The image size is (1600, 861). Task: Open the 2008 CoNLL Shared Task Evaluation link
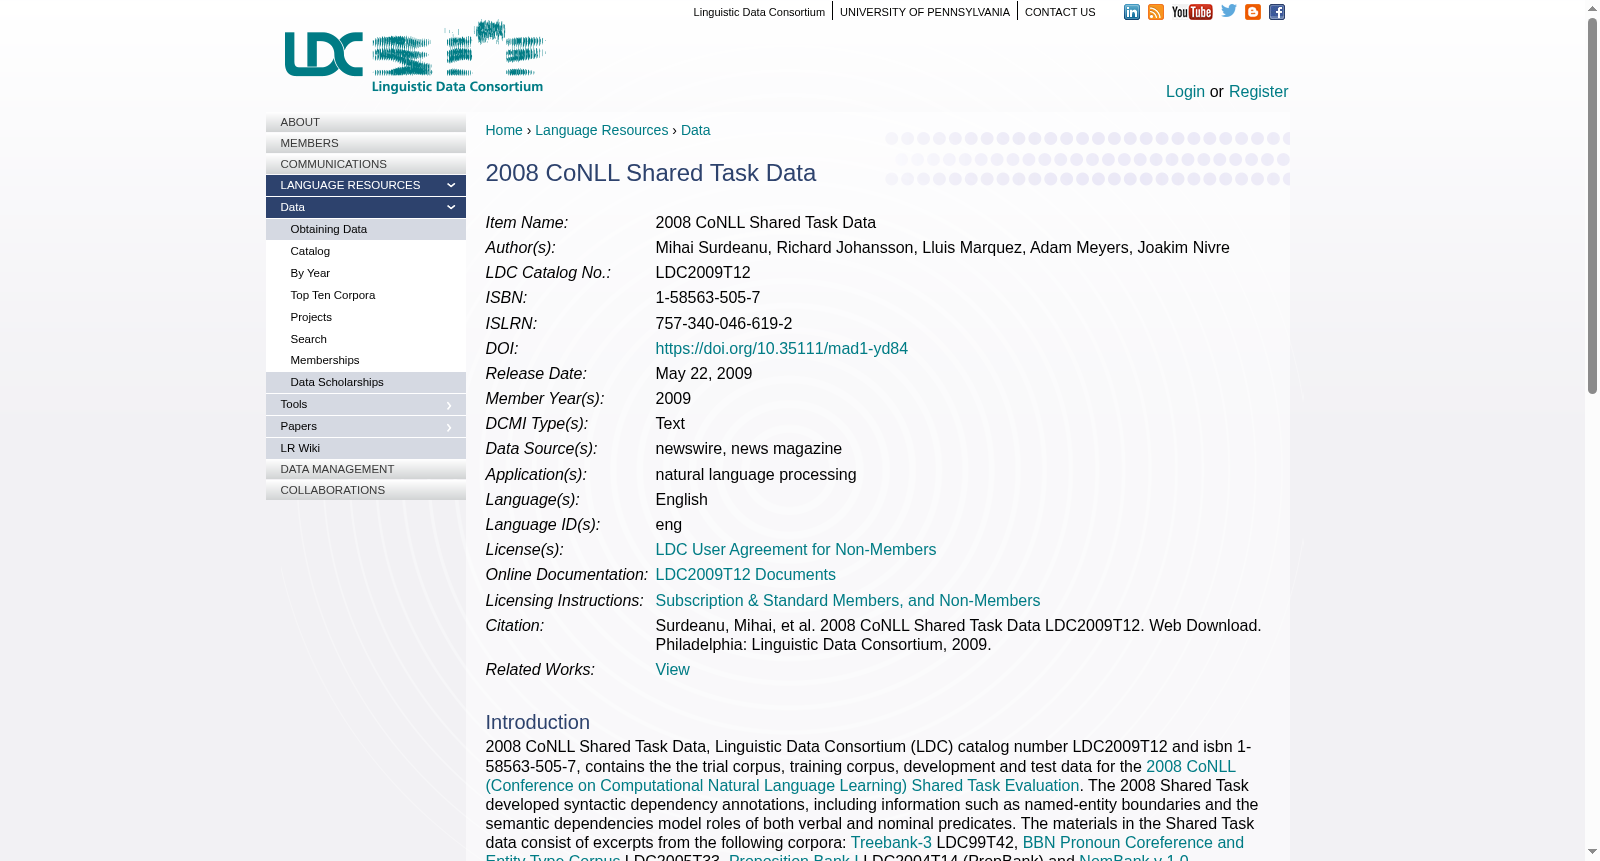(782, 785)
